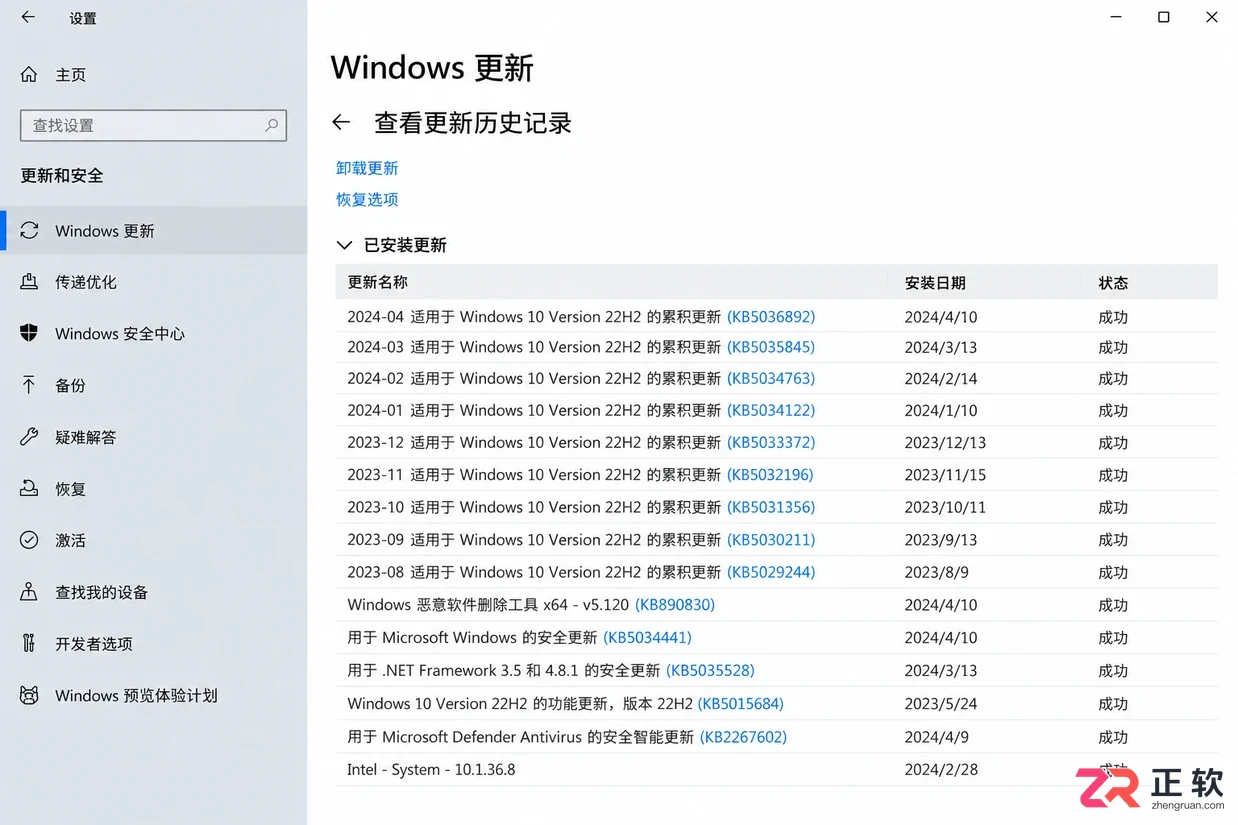Click the date 2024/2/28
This screenshot has width=1238, height=825.
click(941, 769)
